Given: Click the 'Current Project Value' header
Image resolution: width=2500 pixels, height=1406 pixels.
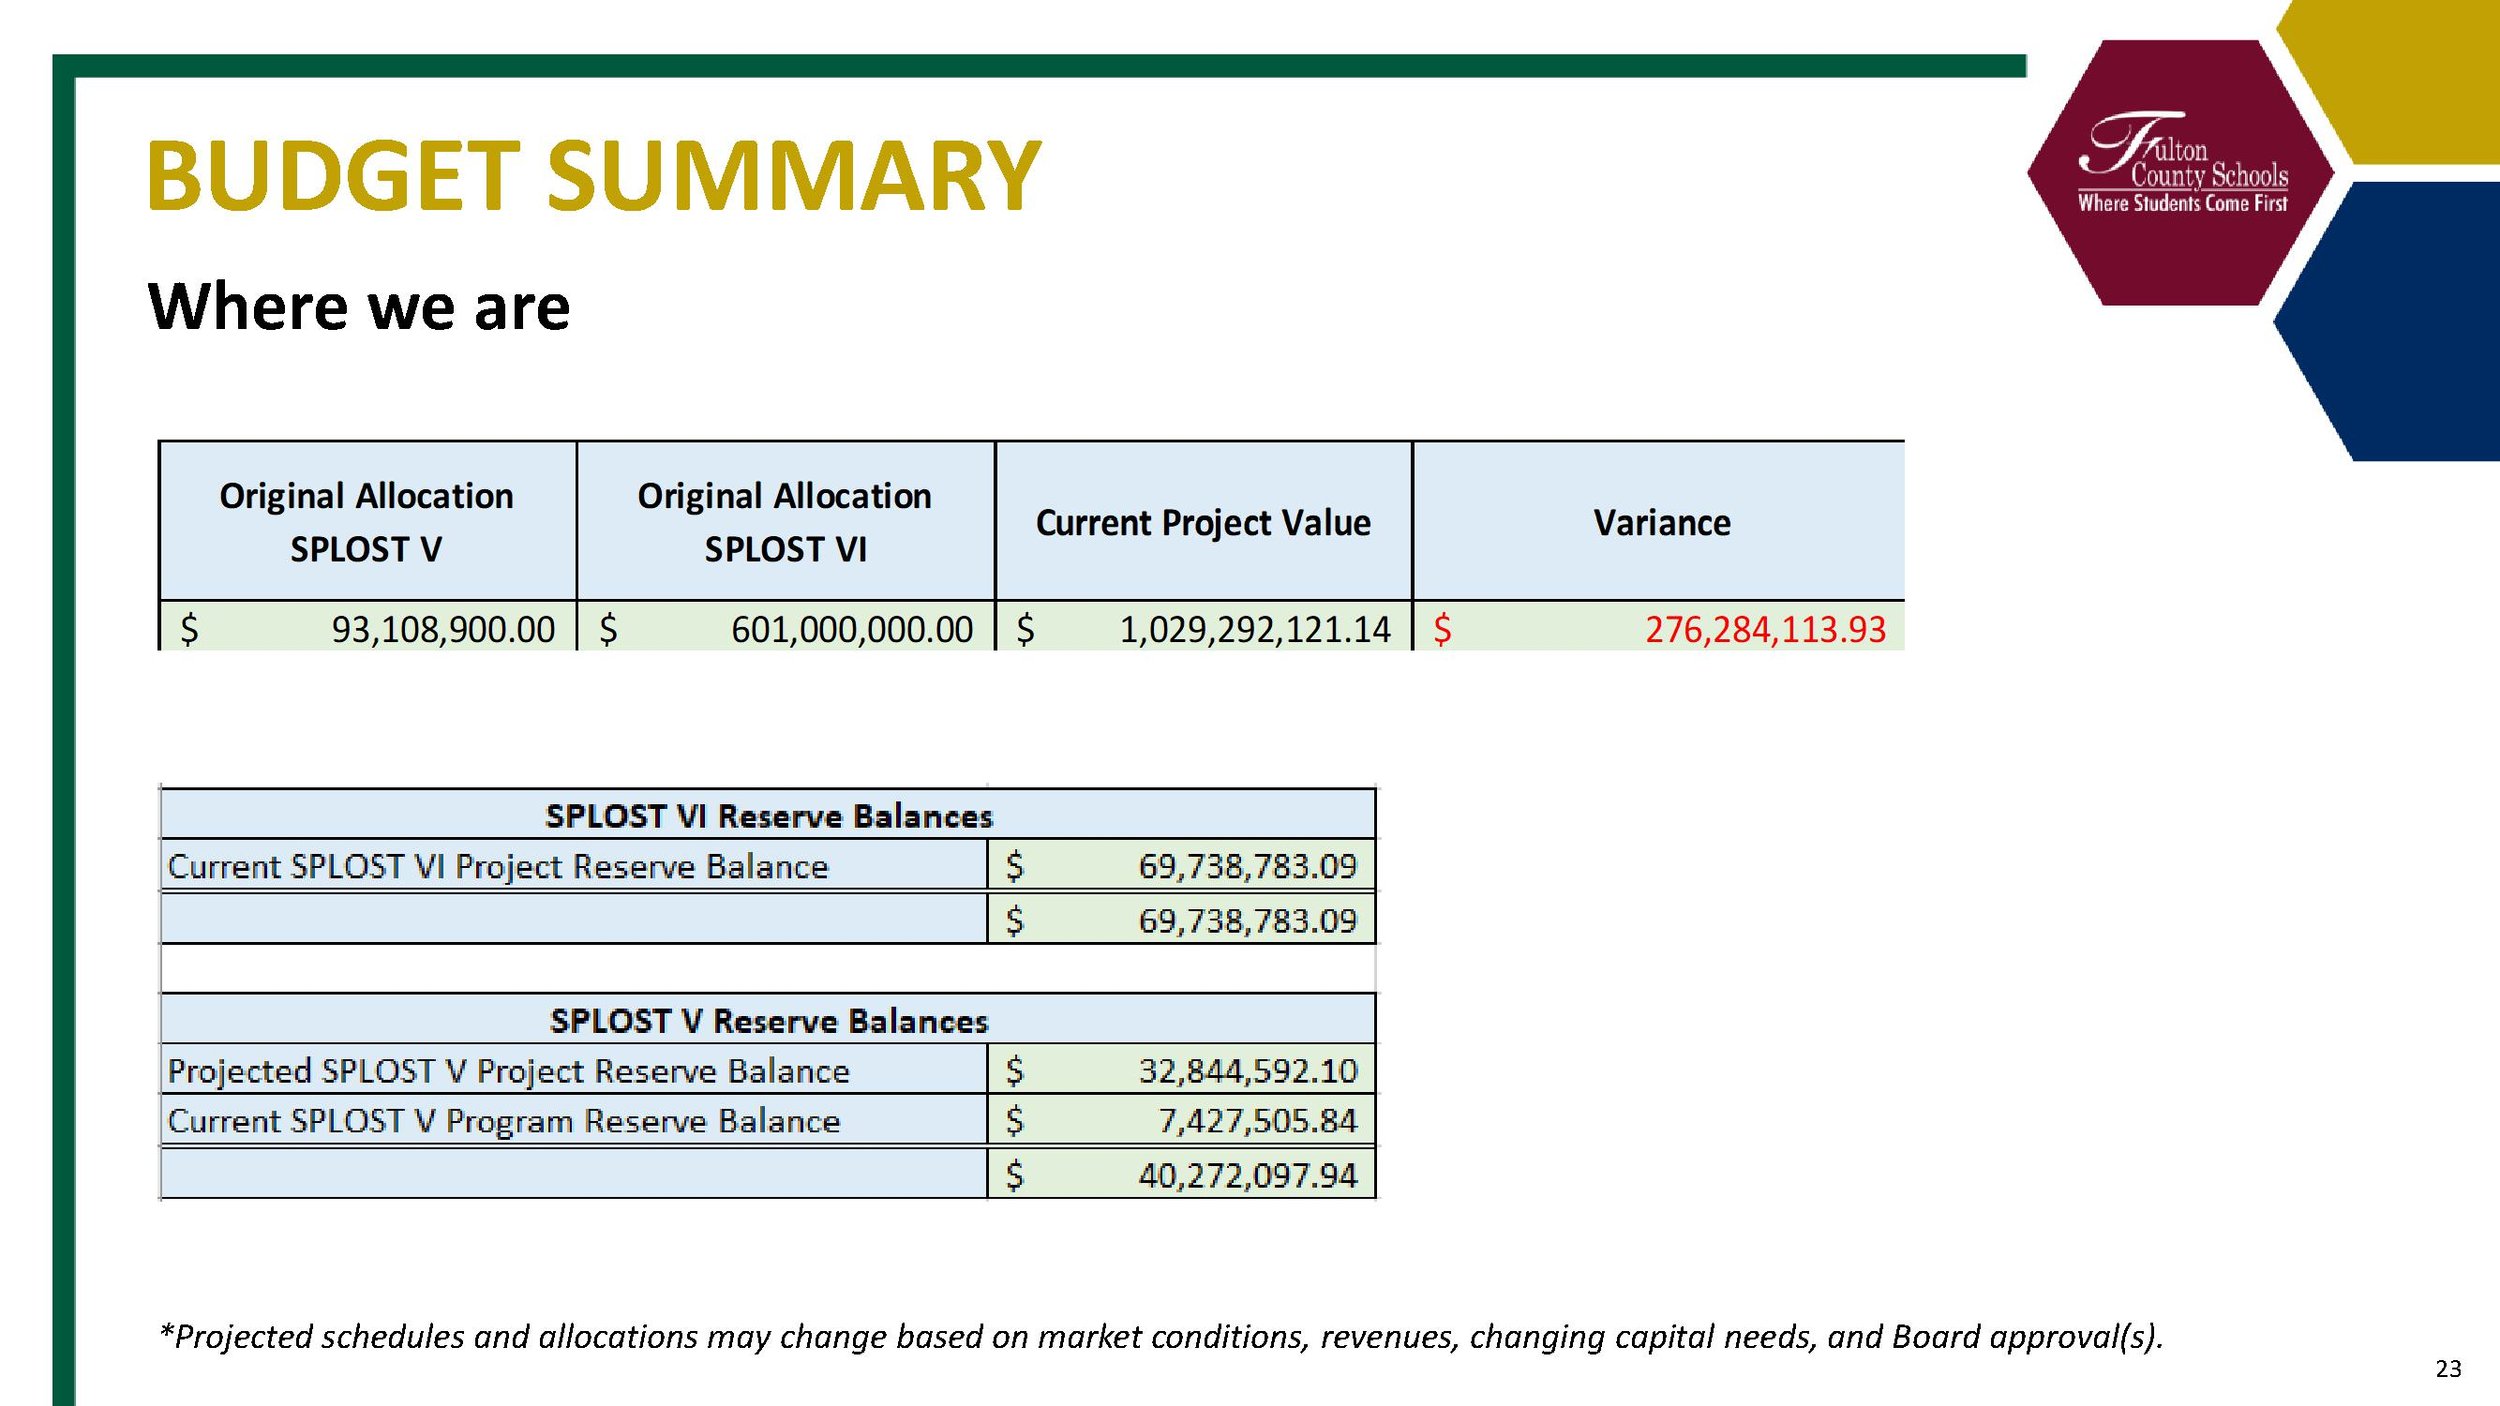Looking at the screenshot, I should coord(1203,521).
